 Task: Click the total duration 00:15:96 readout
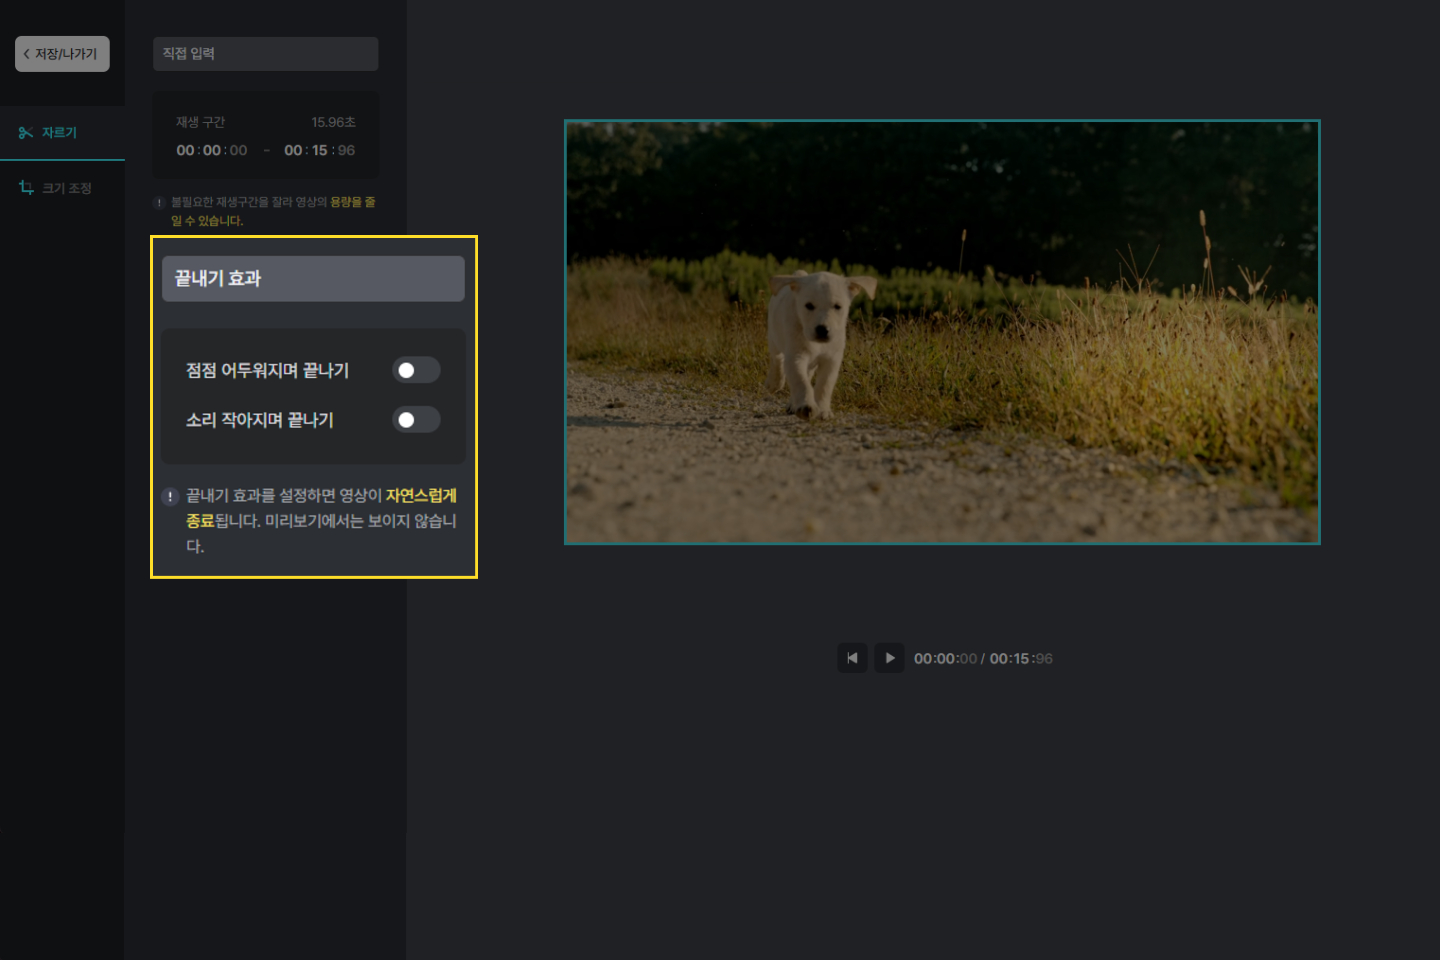(1021, 659)
